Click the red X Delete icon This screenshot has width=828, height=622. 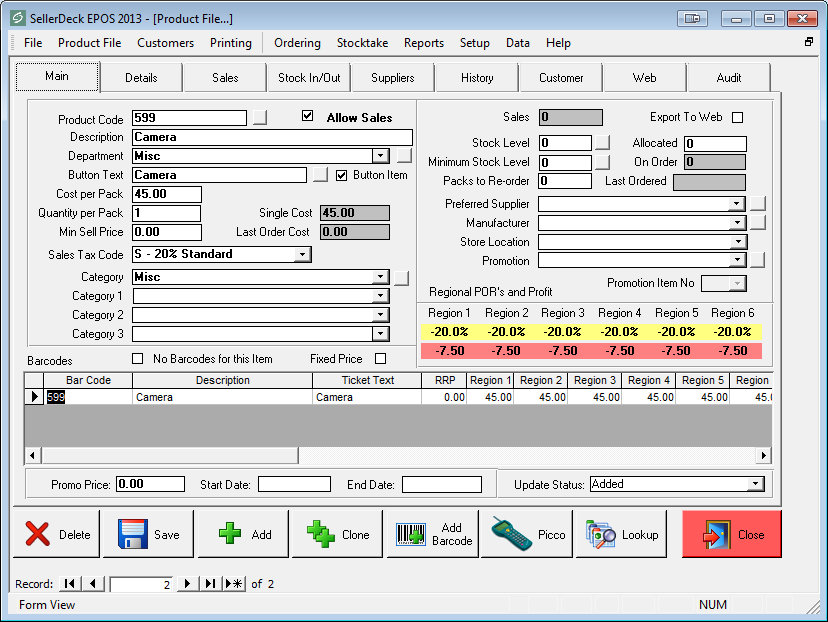(38, 534)
